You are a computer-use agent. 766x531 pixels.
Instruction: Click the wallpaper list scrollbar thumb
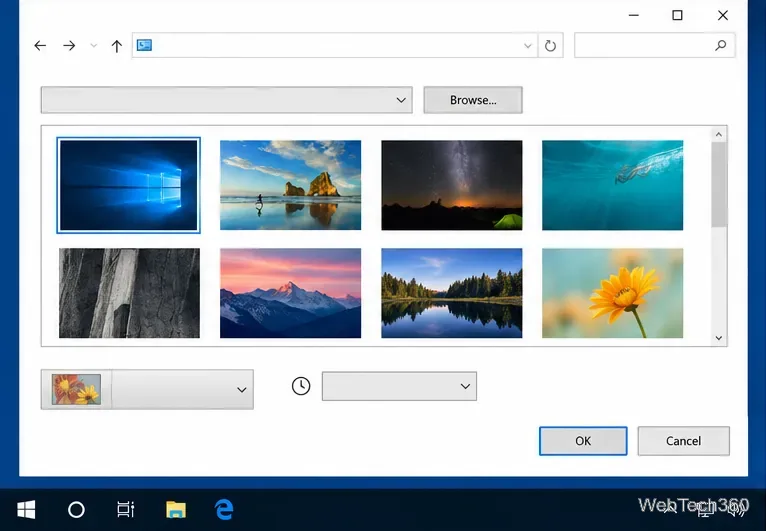(719, 184)
